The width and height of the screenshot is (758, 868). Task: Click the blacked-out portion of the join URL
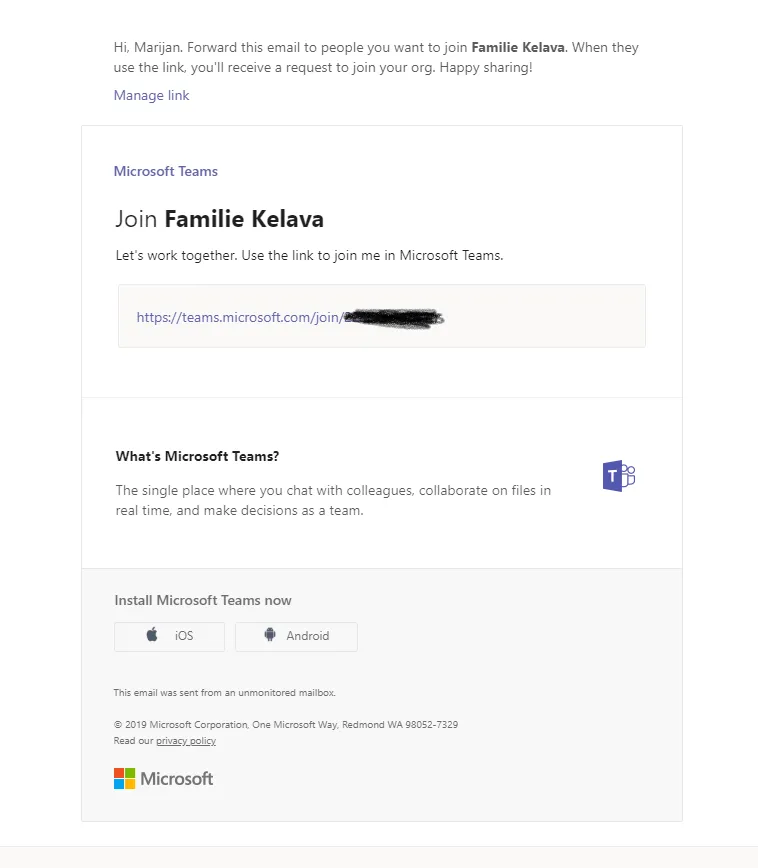[394, 318]
